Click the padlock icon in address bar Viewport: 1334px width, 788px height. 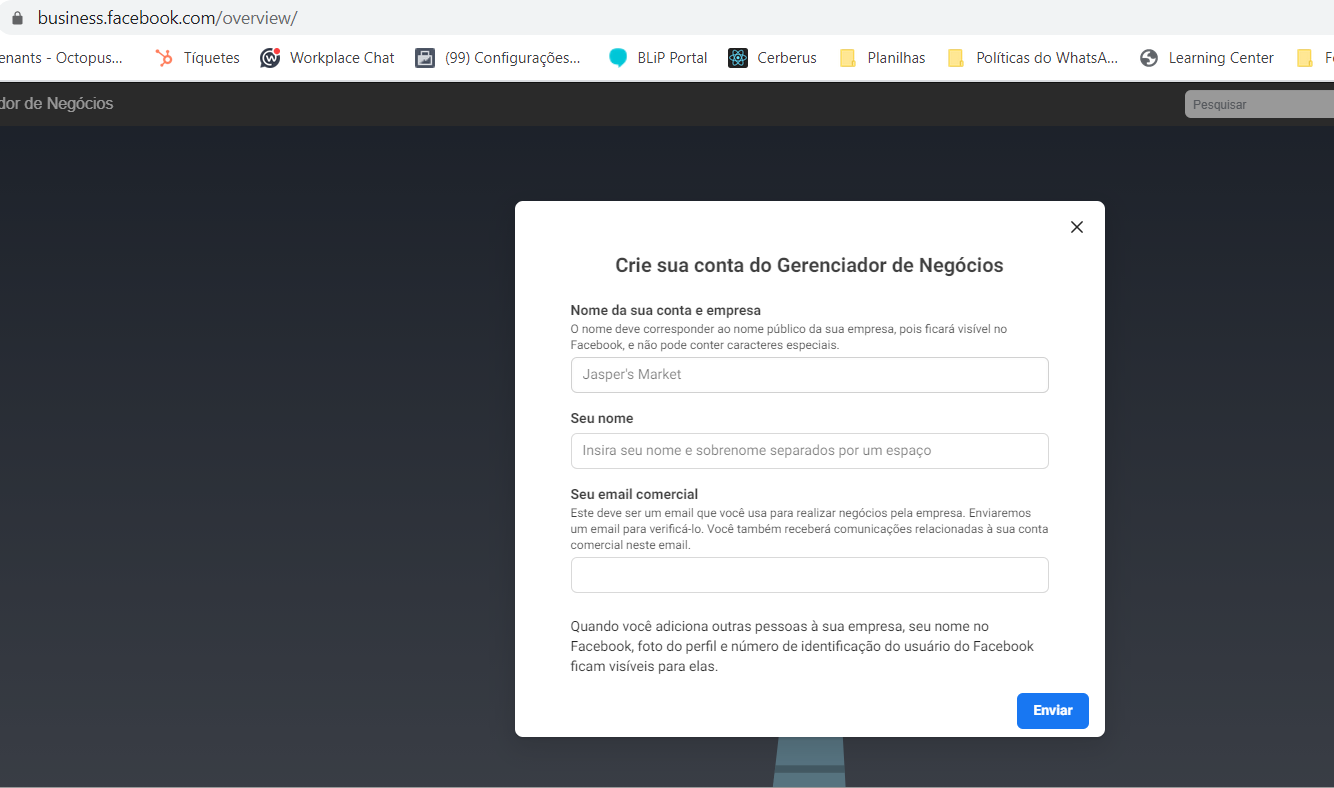pos(16,18)
